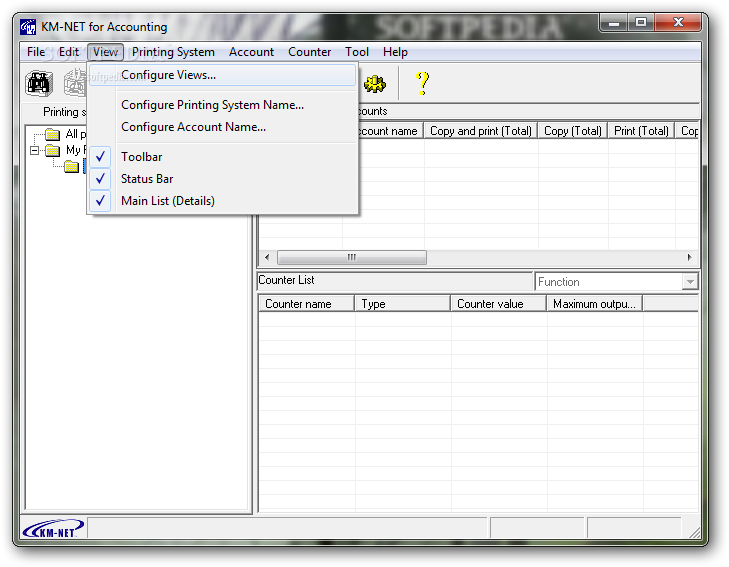This screenshot has width=729, height=567.
Task: Click the KM-NET logo in status bar
Action: 53,528
